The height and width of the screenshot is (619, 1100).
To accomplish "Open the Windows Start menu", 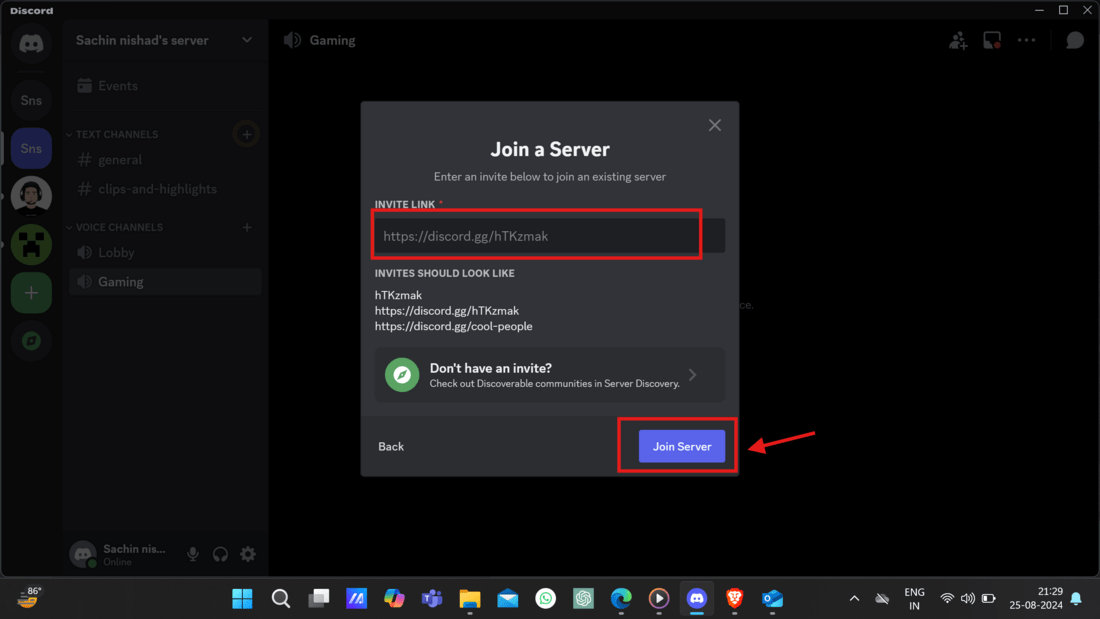I will click(241, 598).
